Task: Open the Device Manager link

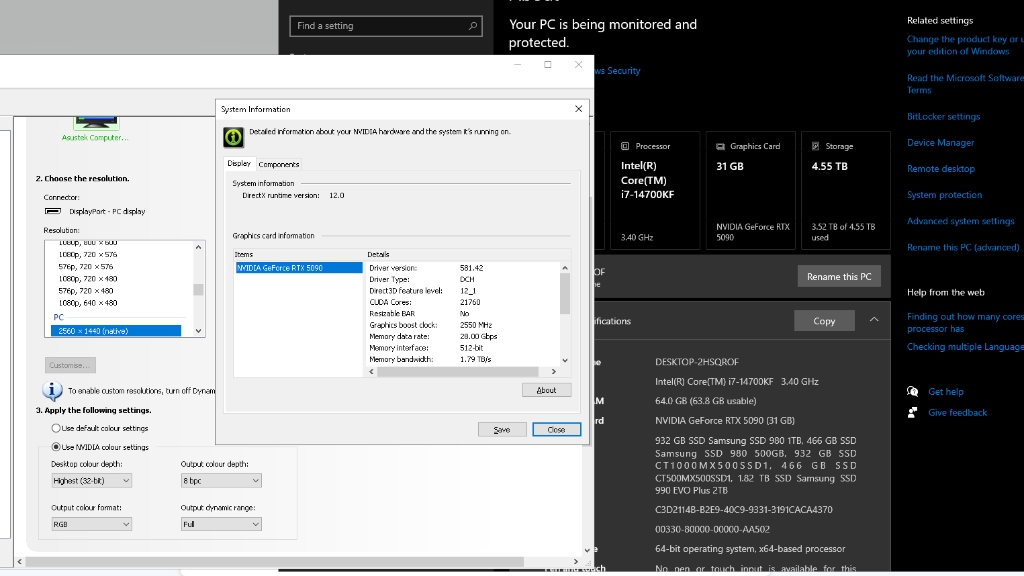Action: coord(940,143)
